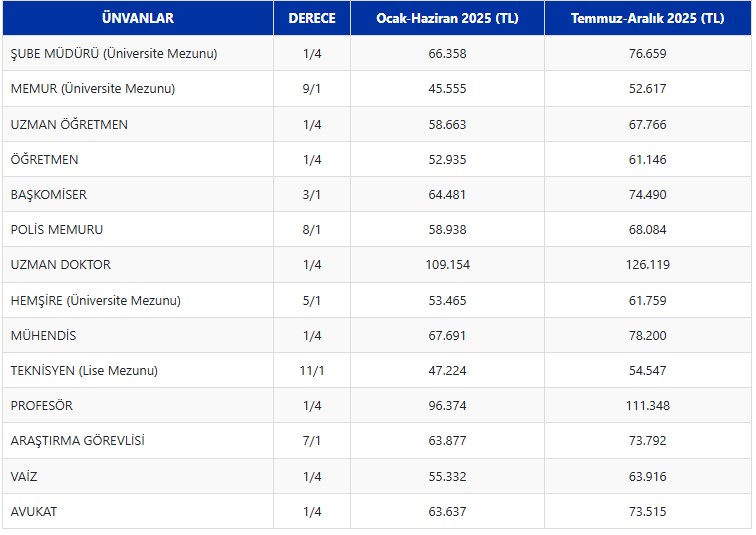
Task: Click the ÜNVANLAR column header
Action: [x=137, y=18]
